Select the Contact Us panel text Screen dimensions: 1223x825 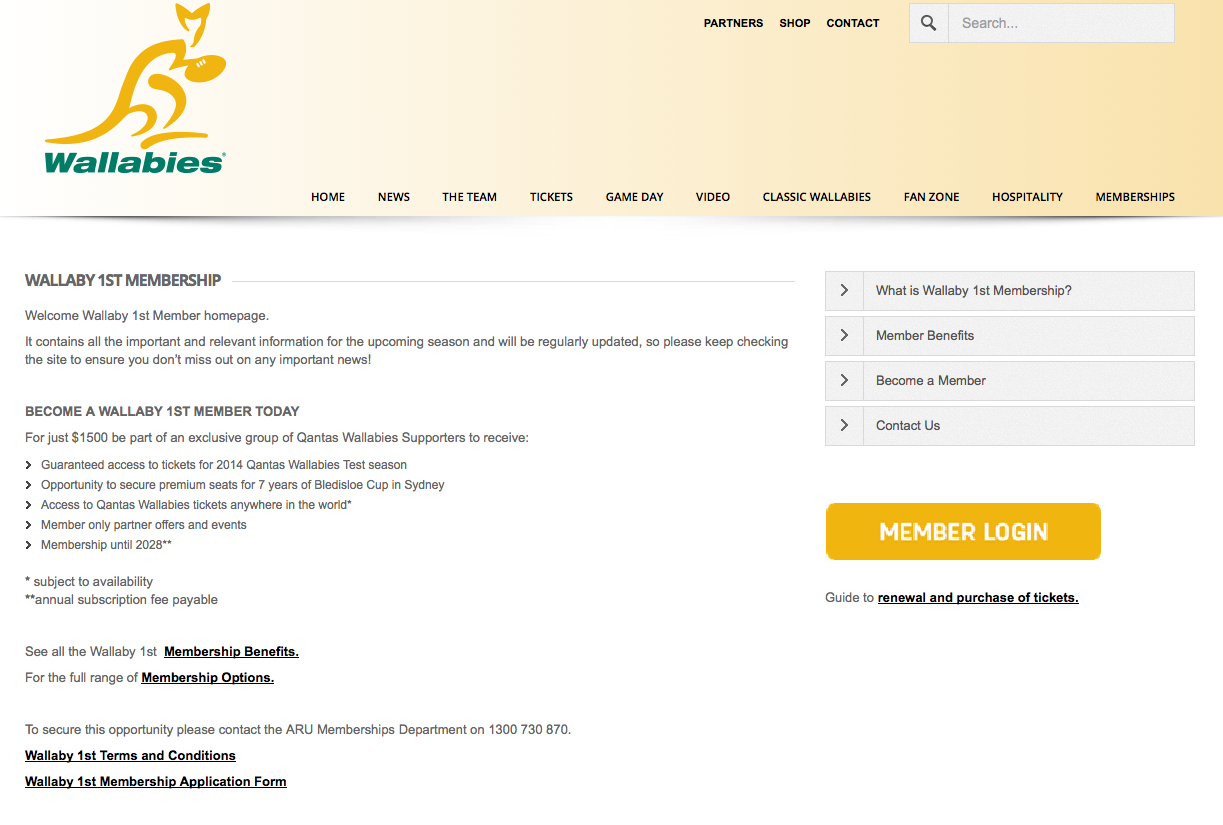908,426
